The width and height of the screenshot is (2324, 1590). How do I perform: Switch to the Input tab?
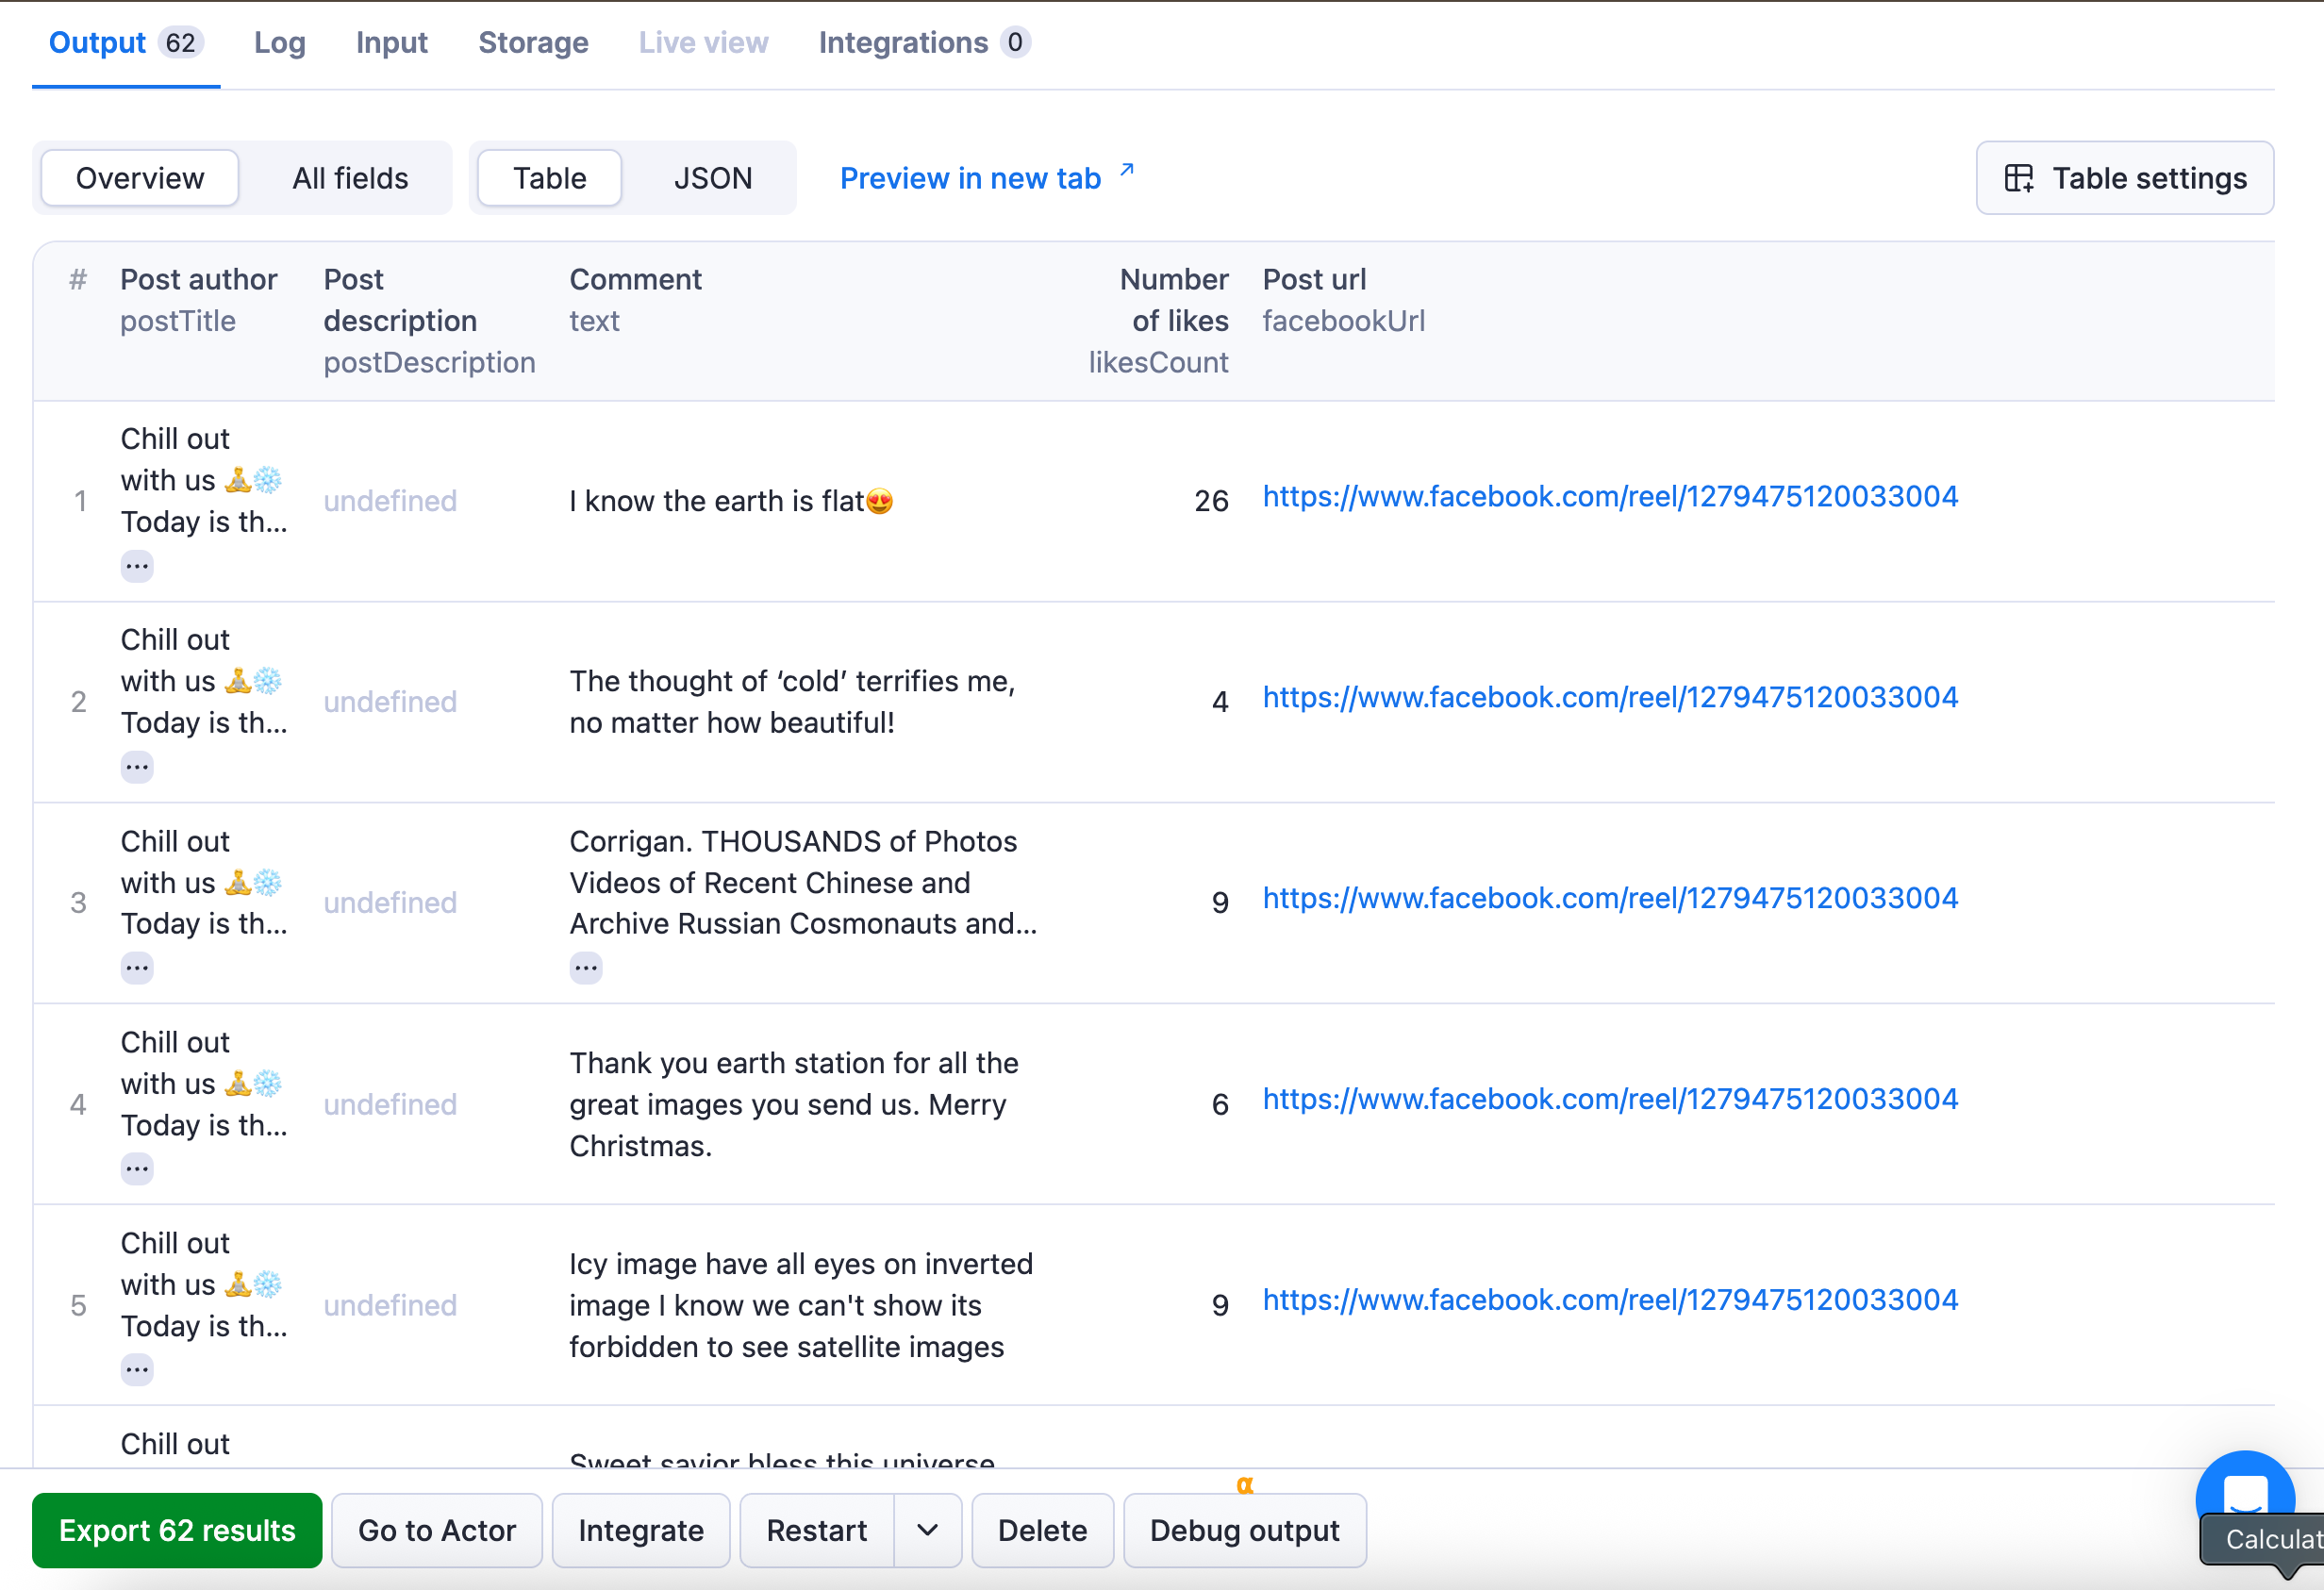tap(391, 42)
